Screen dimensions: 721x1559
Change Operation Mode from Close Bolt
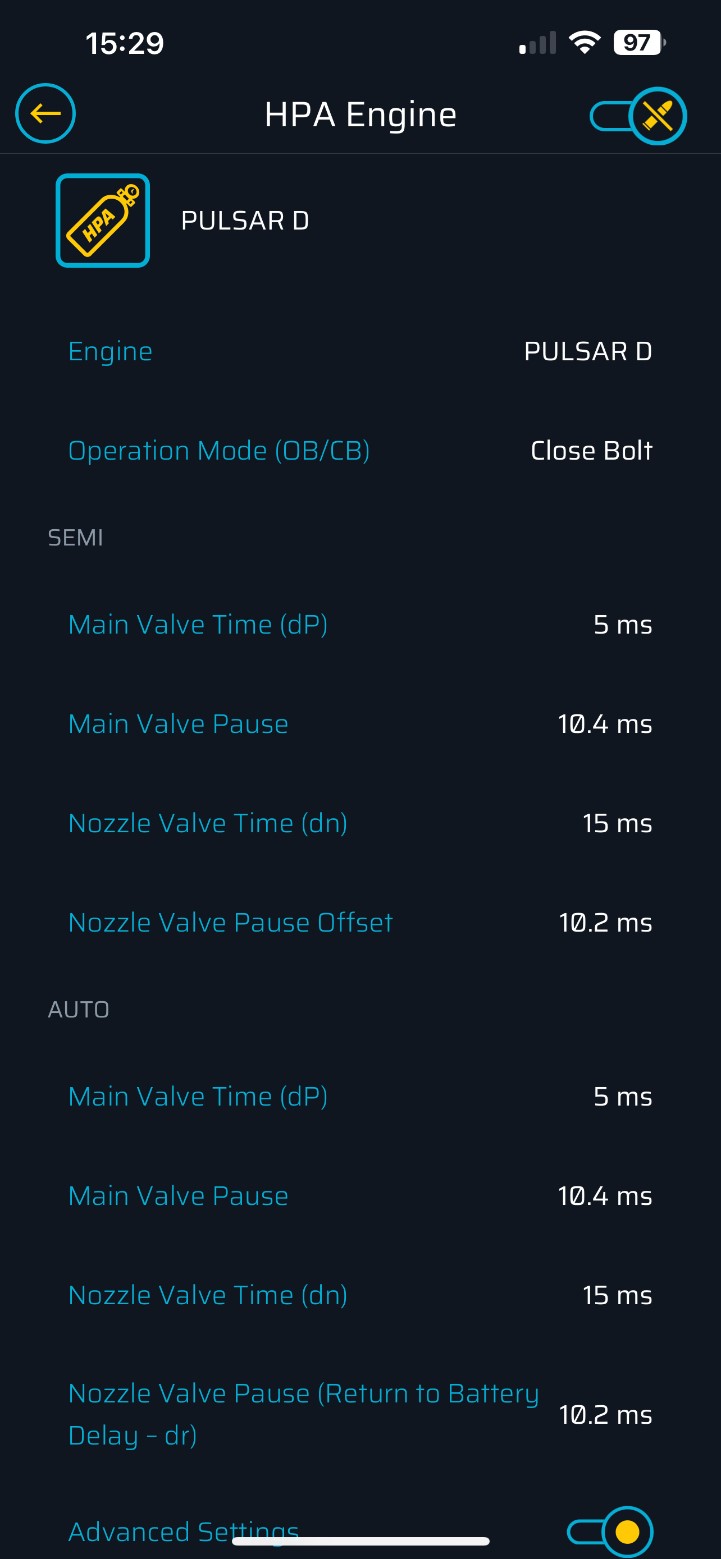pos(590,451)
